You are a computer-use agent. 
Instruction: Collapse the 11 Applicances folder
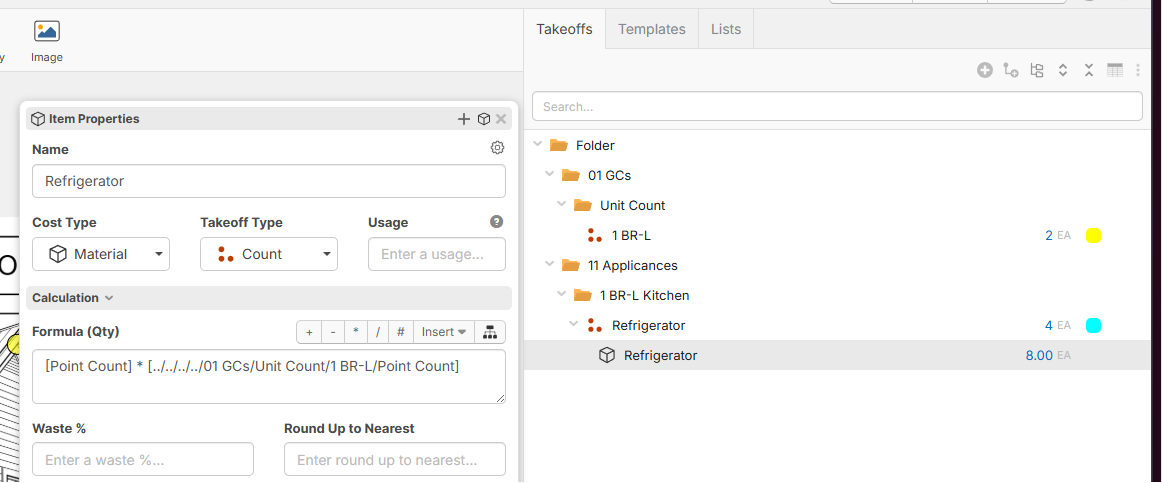tap(549, 265)
